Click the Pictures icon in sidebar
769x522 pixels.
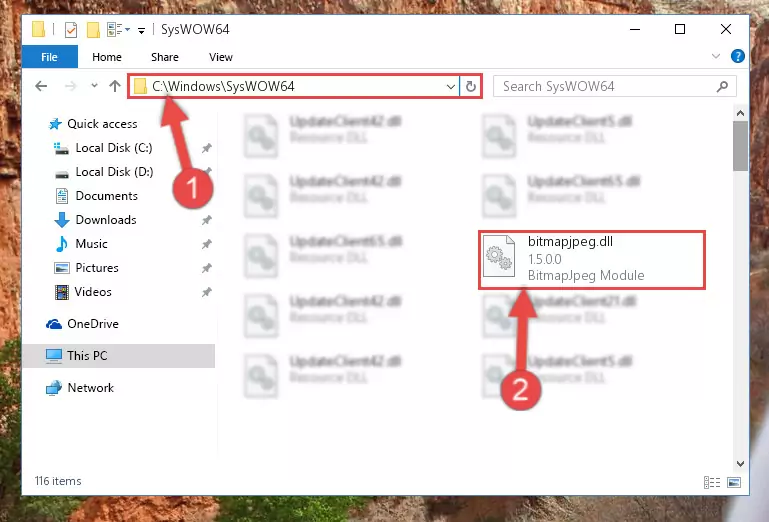point(62,268)
